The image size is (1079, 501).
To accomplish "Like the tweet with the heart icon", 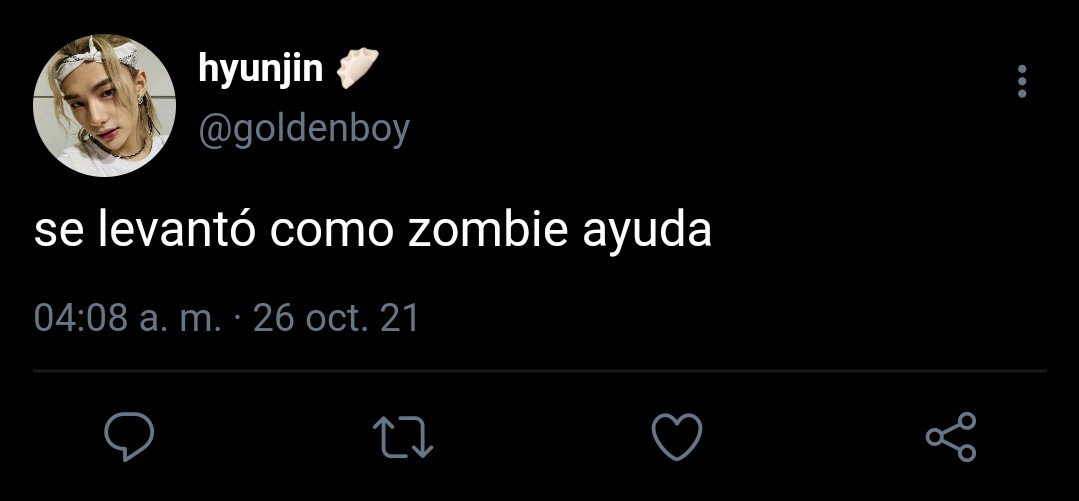I will point(677,436).
